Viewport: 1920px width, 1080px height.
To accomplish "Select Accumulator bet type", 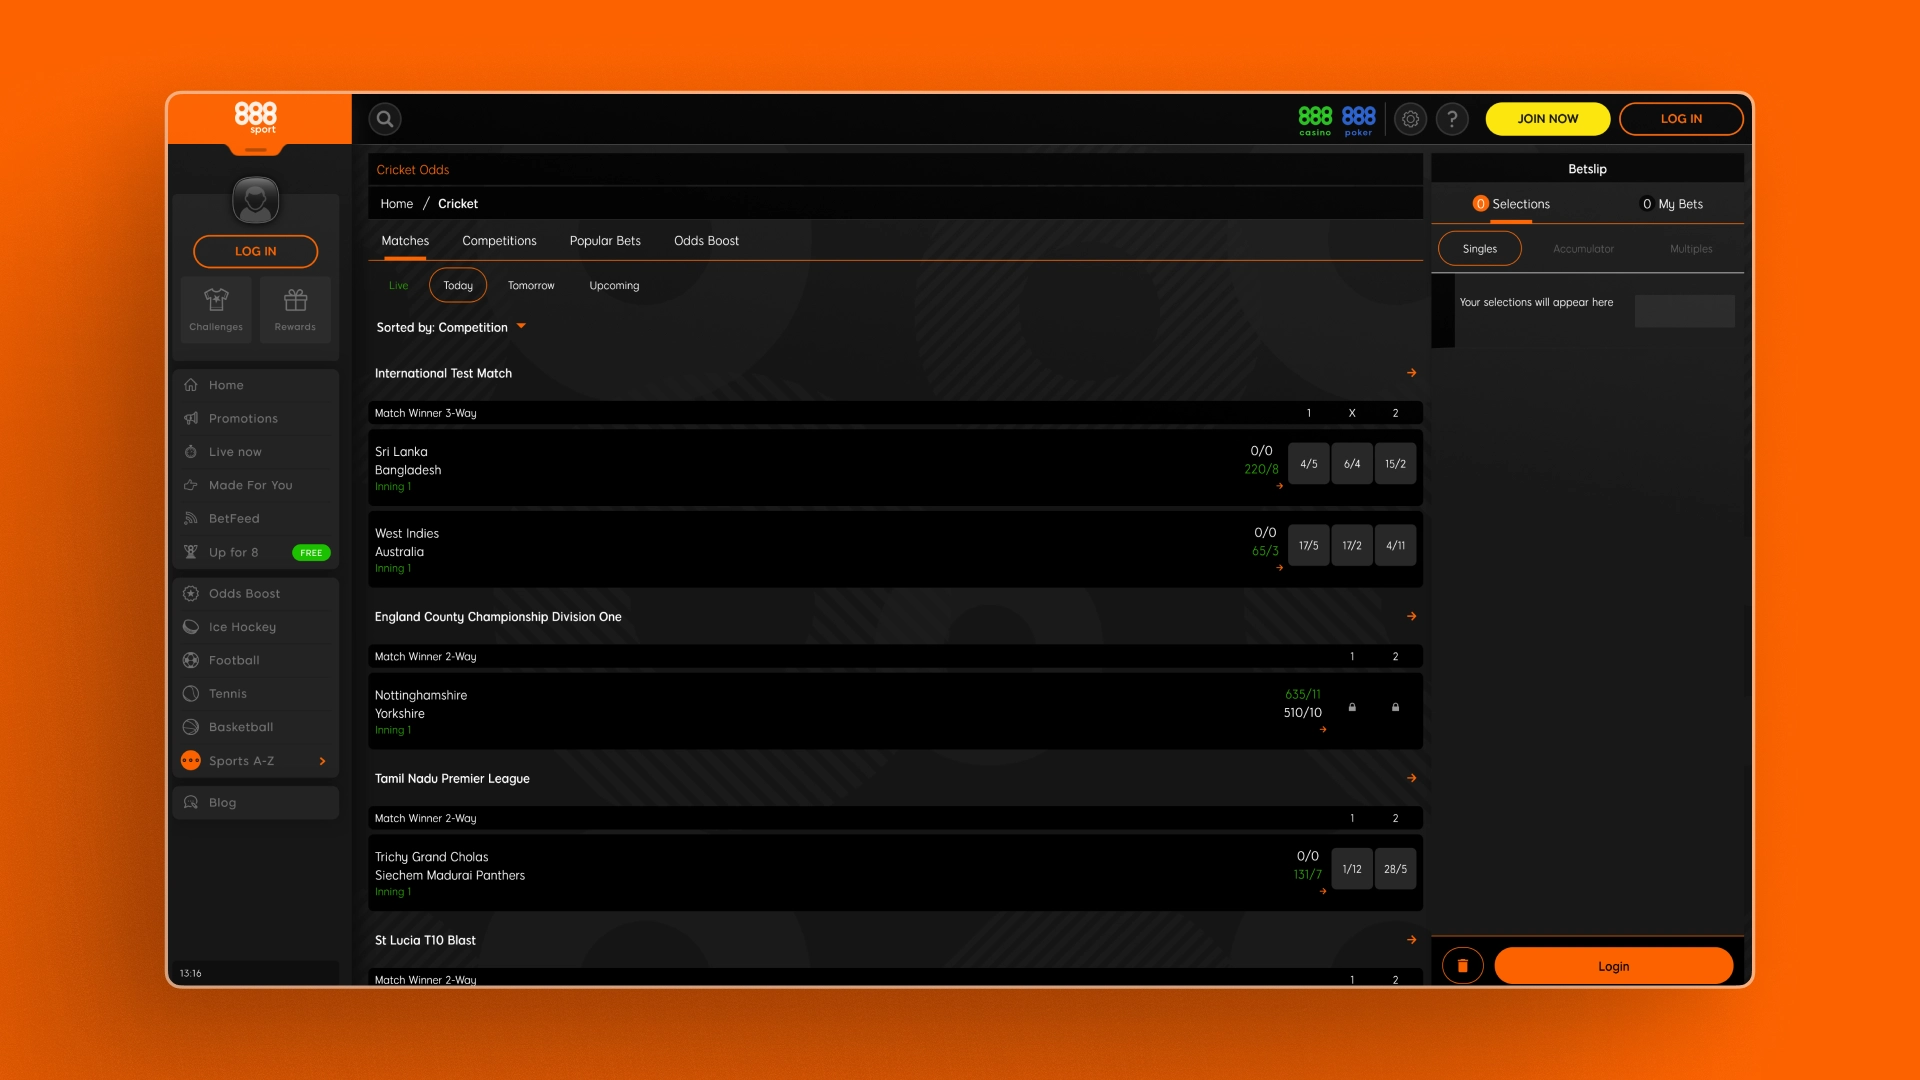I will click(1583, 249).
